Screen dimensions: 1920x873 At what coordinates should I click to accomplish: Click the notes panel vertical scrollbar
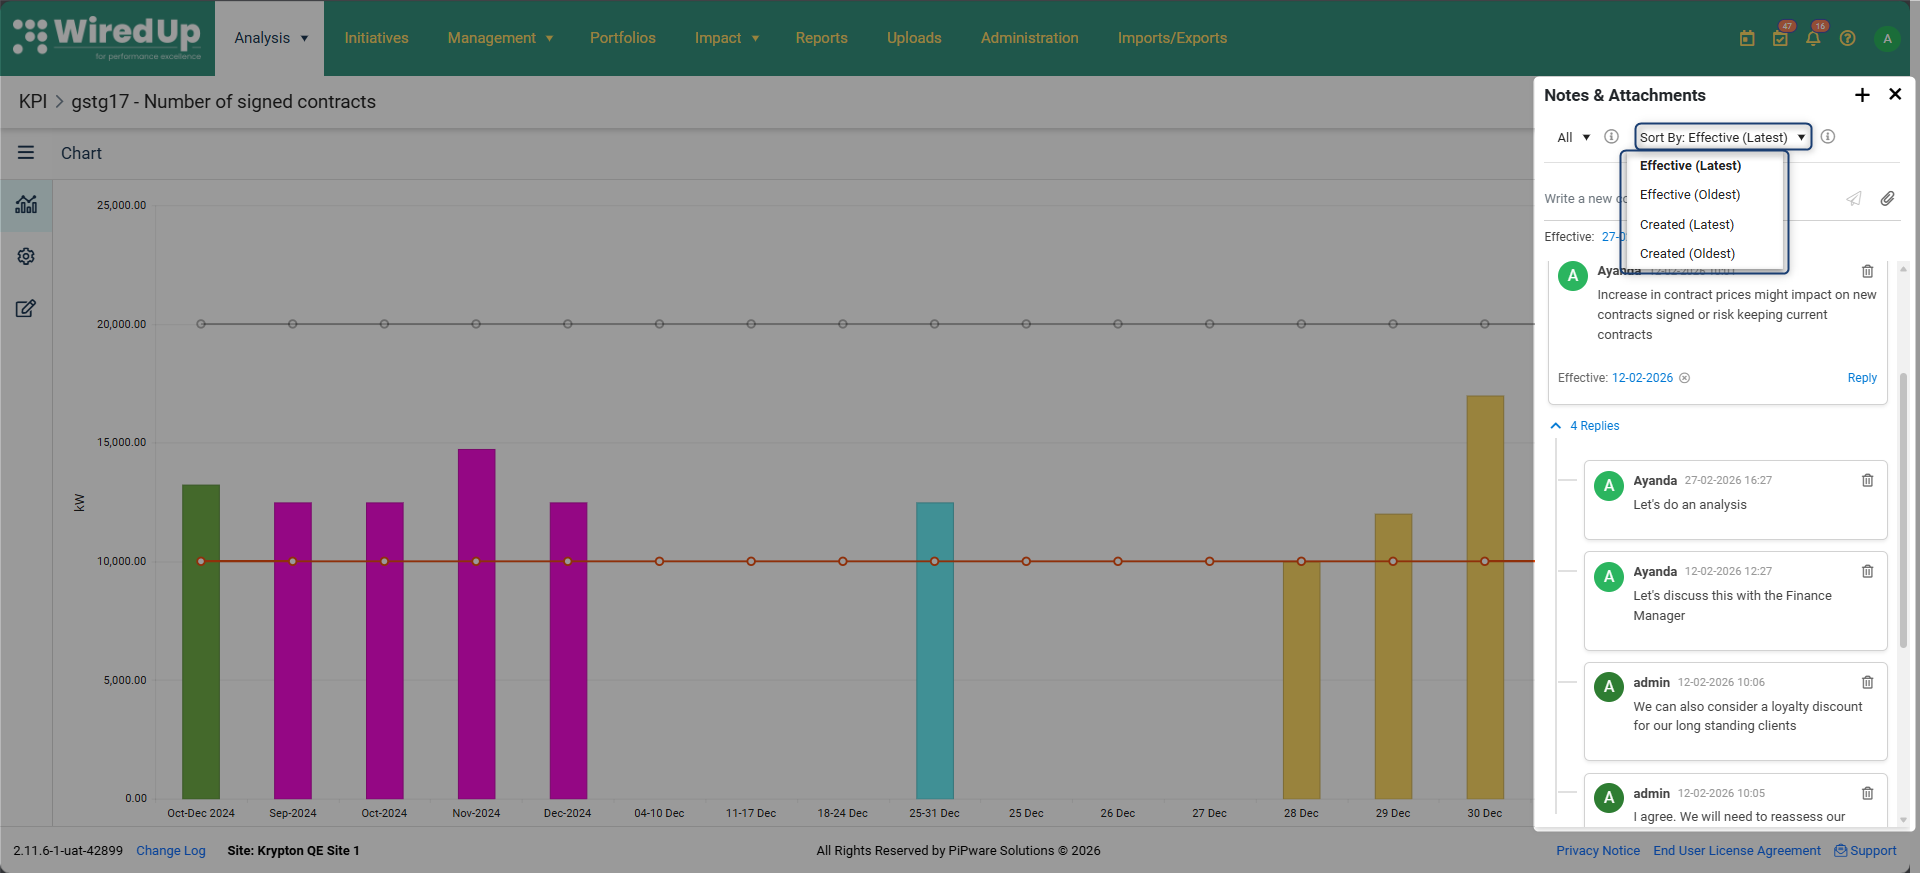point(1903,510)
